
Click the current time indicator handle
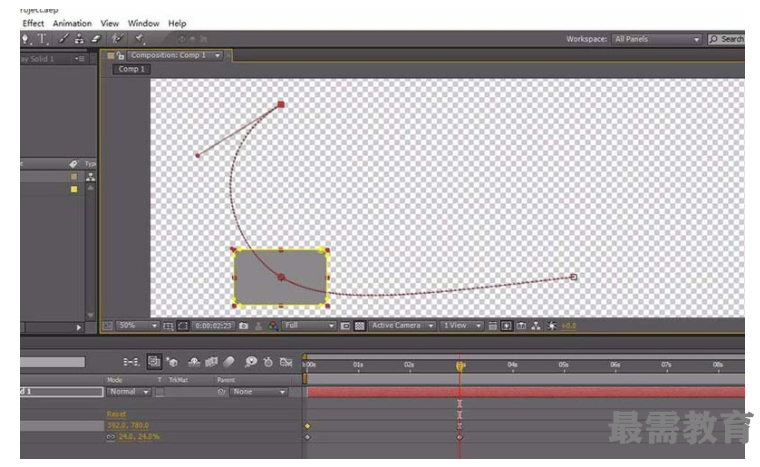click(x=459, y=366)
